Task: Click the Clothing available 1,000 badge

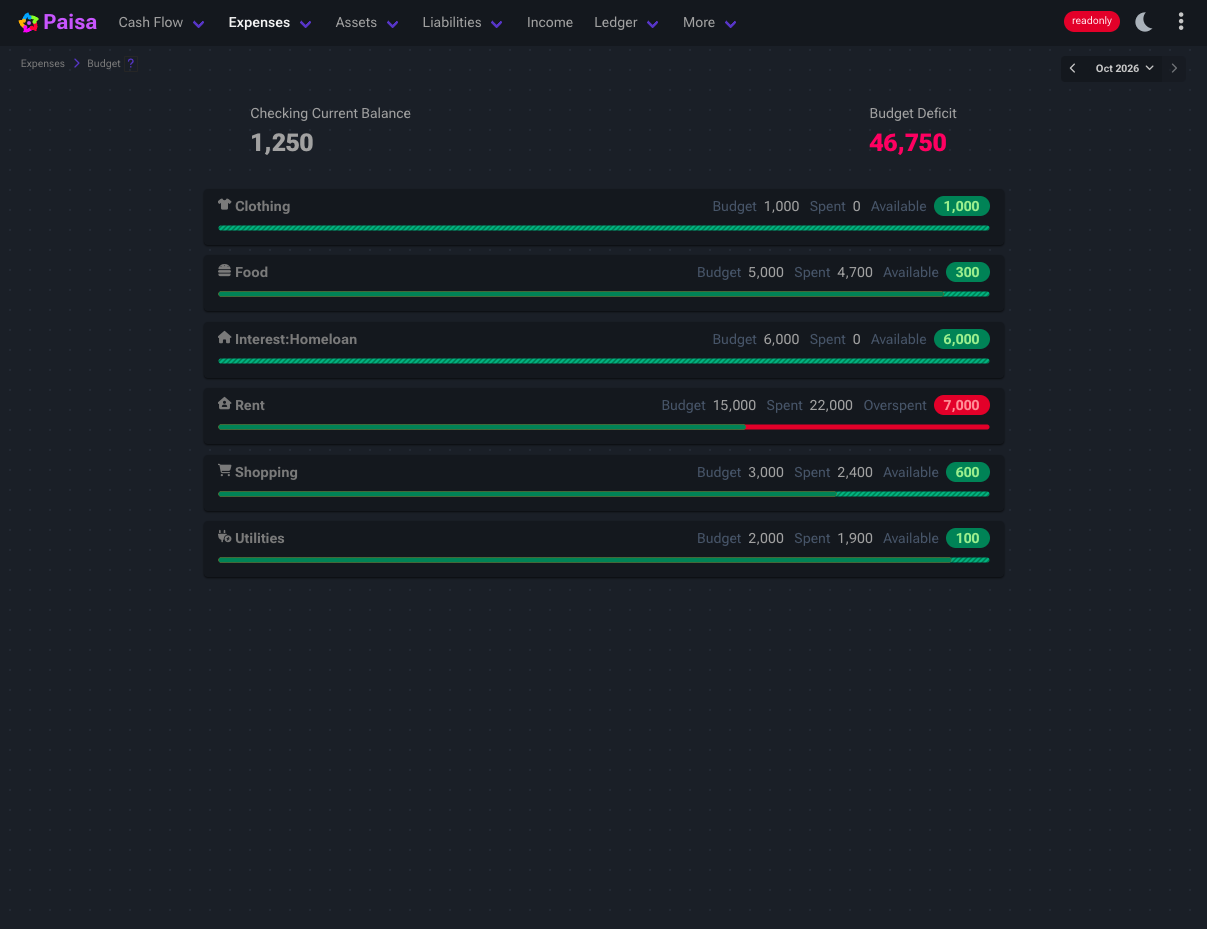Action: click(x=962, y=206)
